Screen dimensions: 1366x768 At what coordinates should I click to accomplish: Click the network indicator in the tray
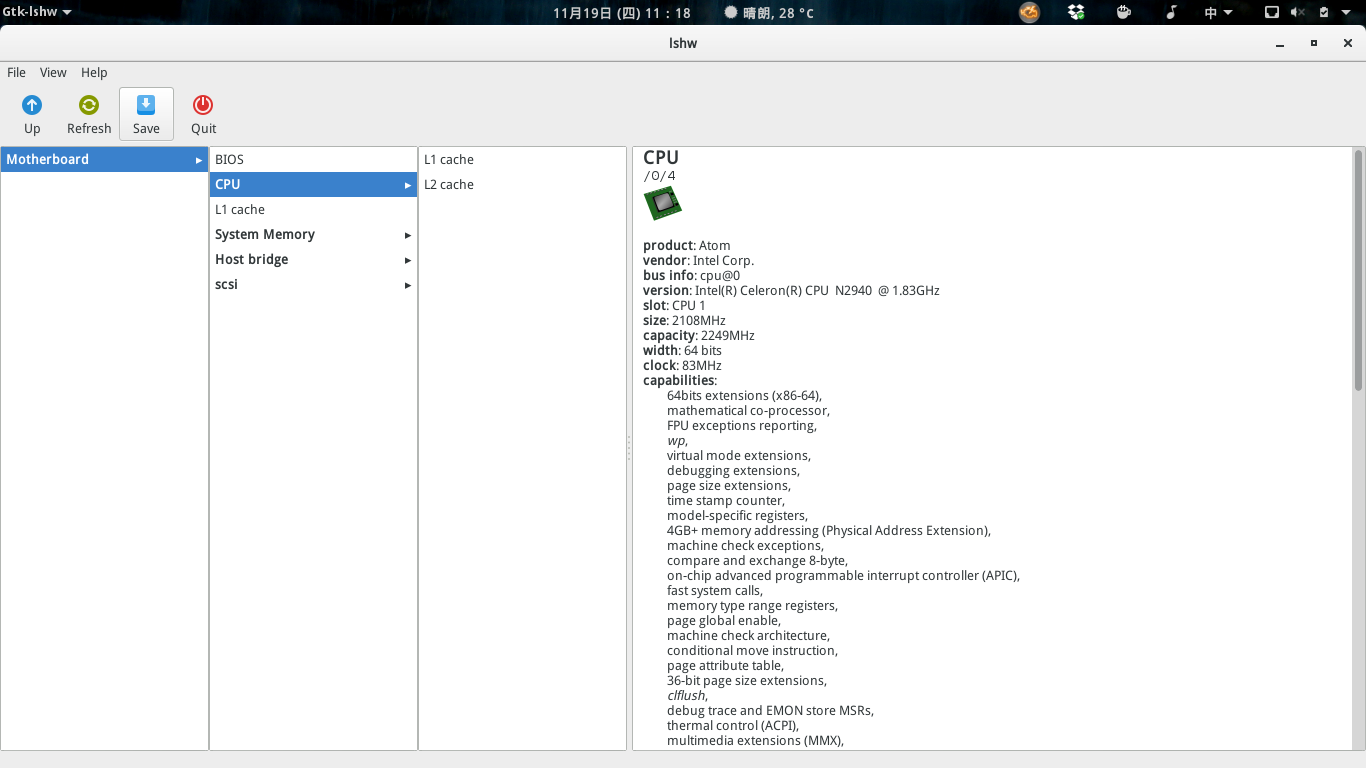pyautogui.click(x=1273, y=12)
